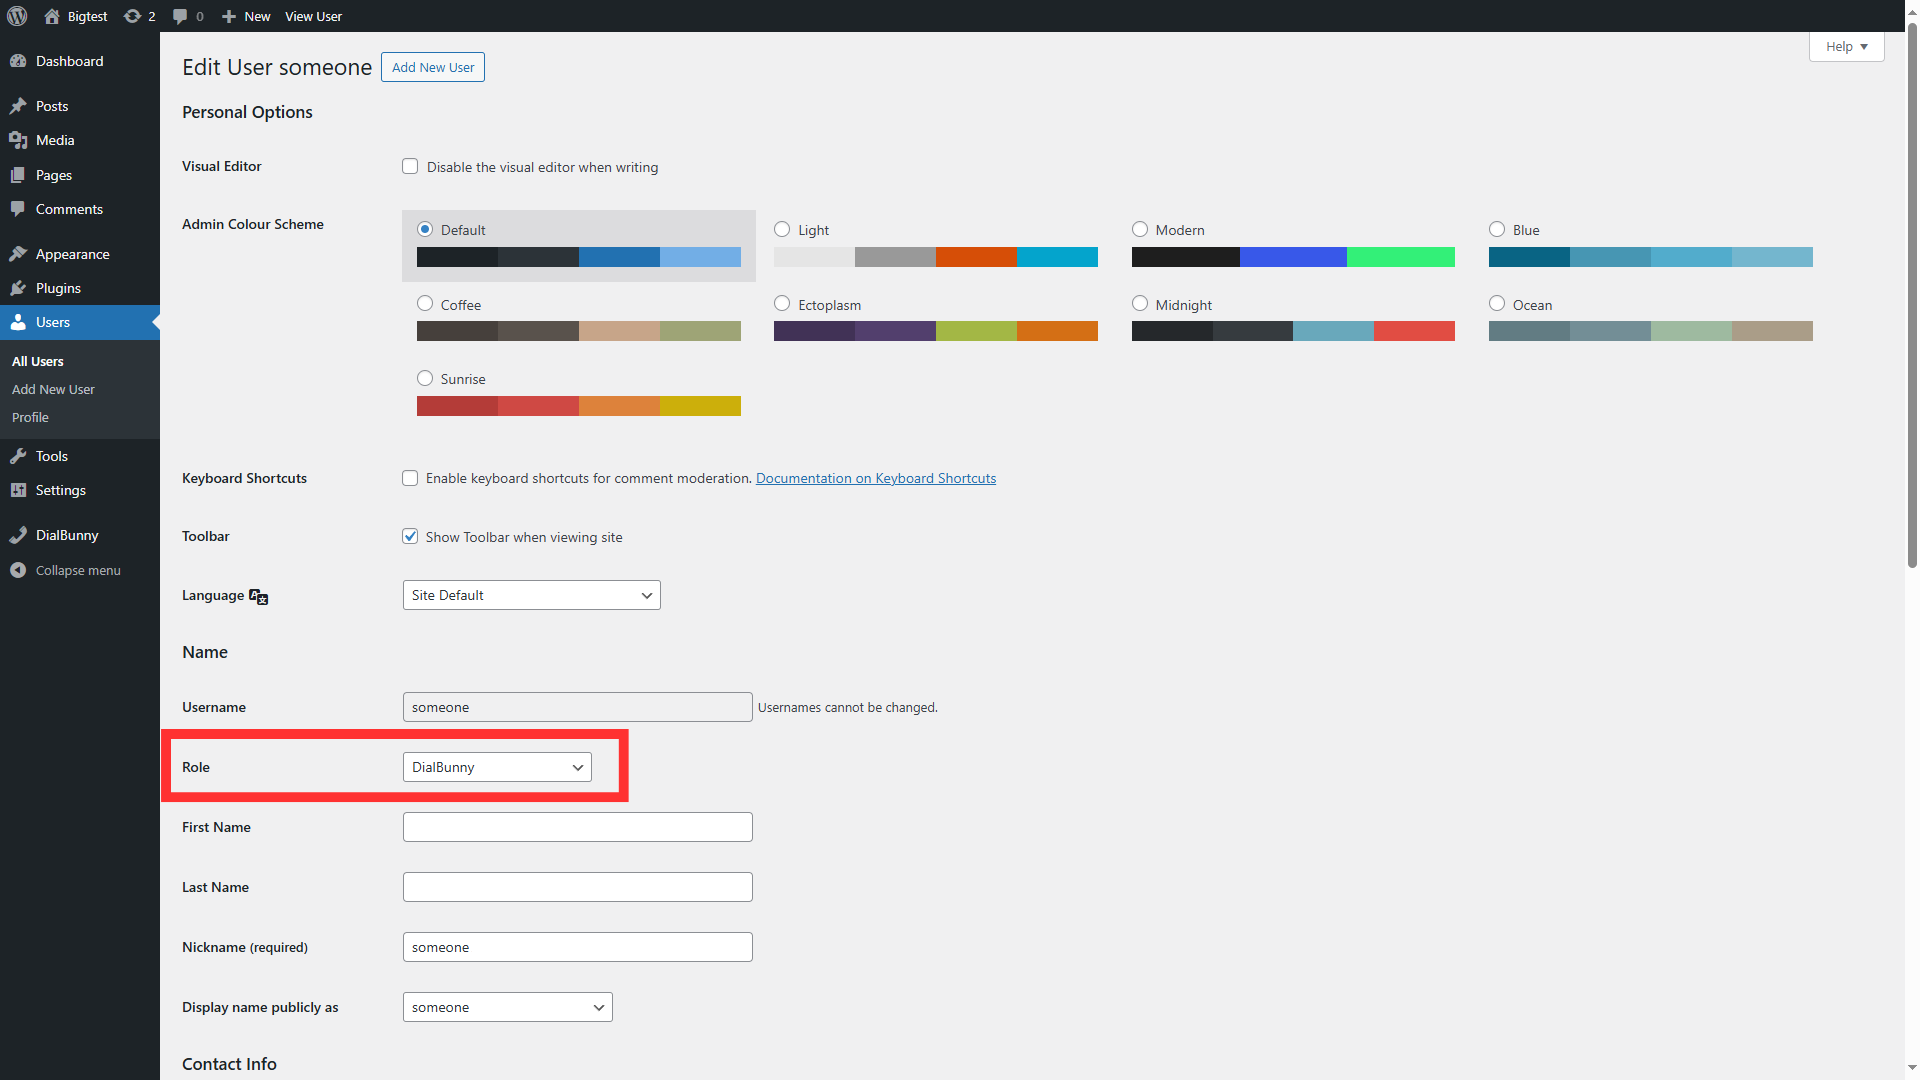This screenshot has height=1080, width=1920.
Task: Enable 'Disable the visual editor when writing'
Action: pyautogui.click(x=410, y=166)
